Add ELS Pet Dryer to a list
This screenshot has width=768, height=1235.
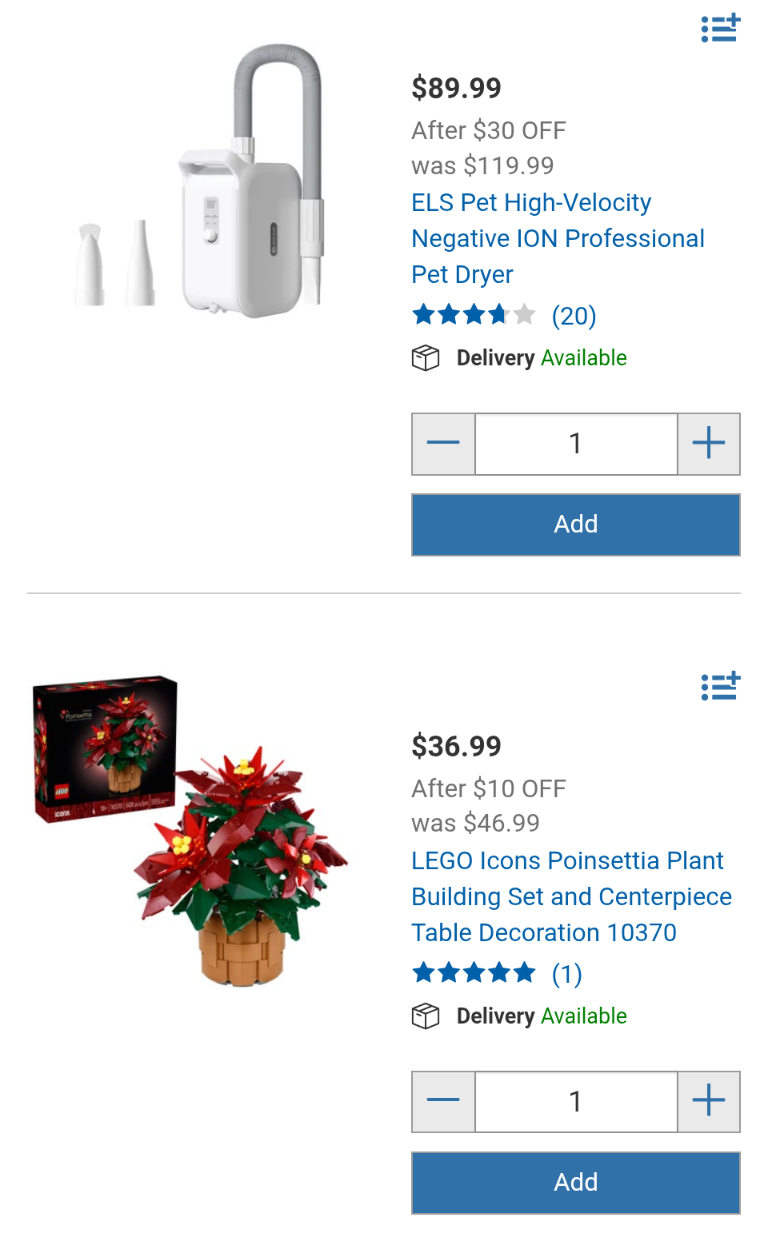click(720, 28)
